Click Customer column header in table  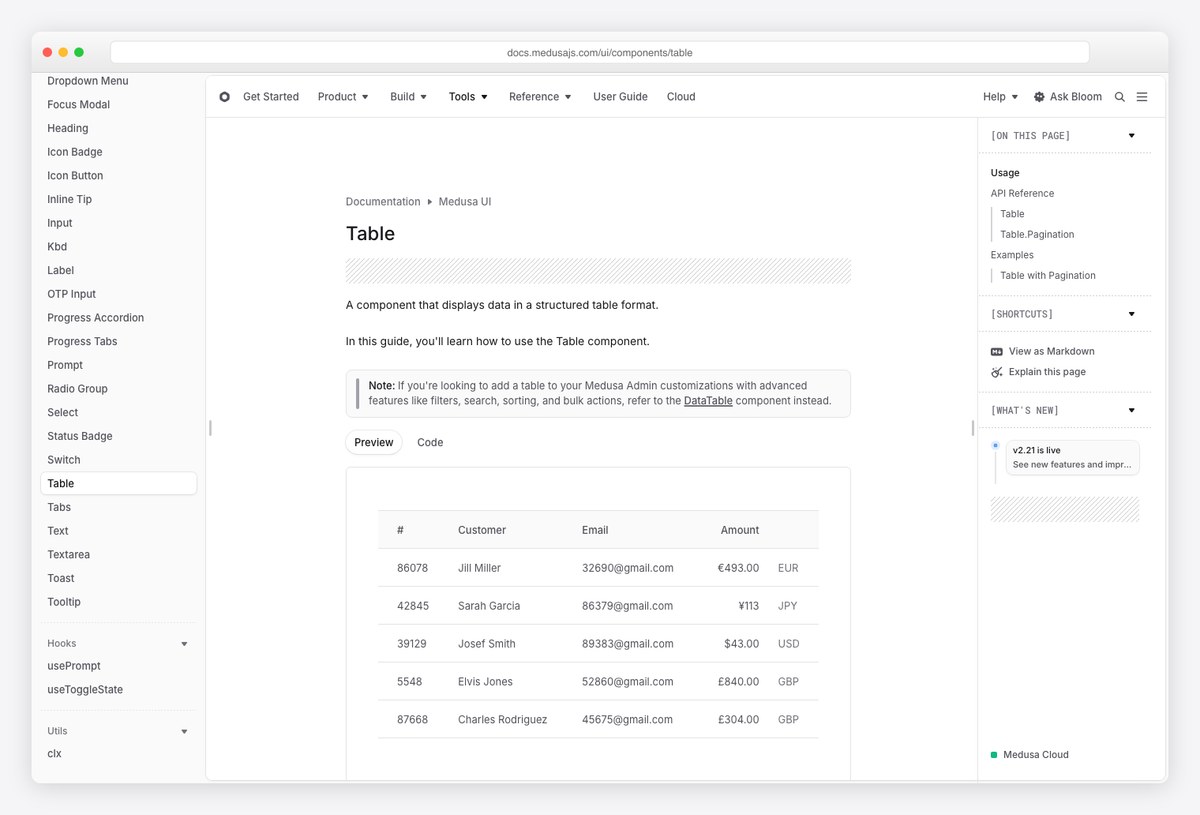482,530
